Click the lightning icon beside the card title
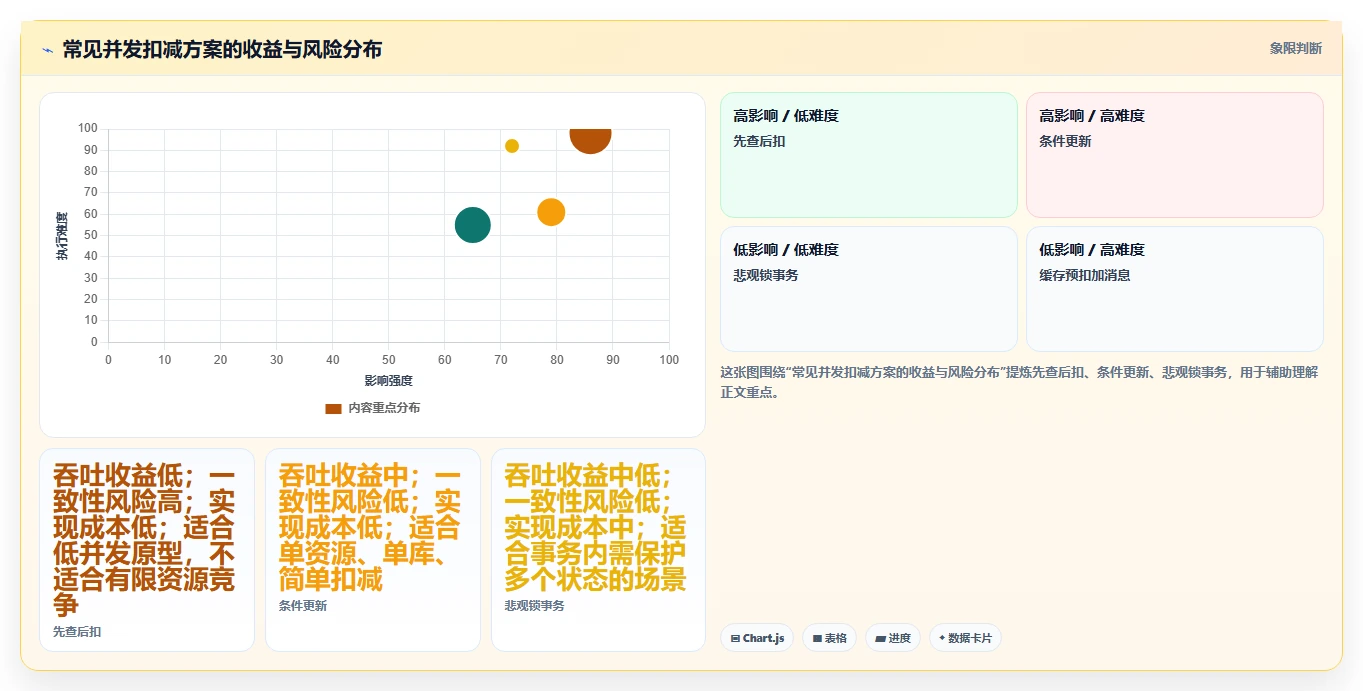This screenshot has width=1363, height=691. (47, 50)
